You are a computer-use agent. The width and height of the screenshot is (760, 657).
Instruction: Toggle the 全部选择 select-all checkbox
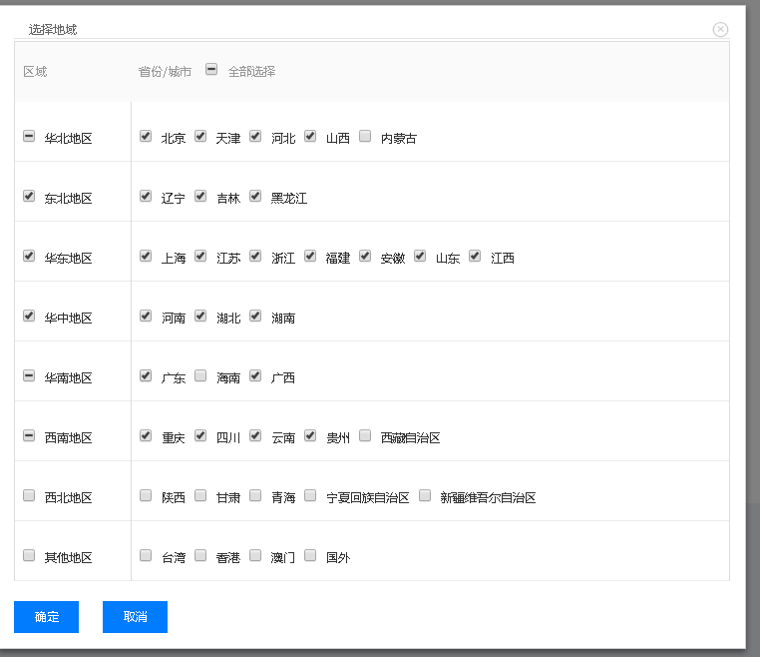pyautogui.click(x=211, y=70)
